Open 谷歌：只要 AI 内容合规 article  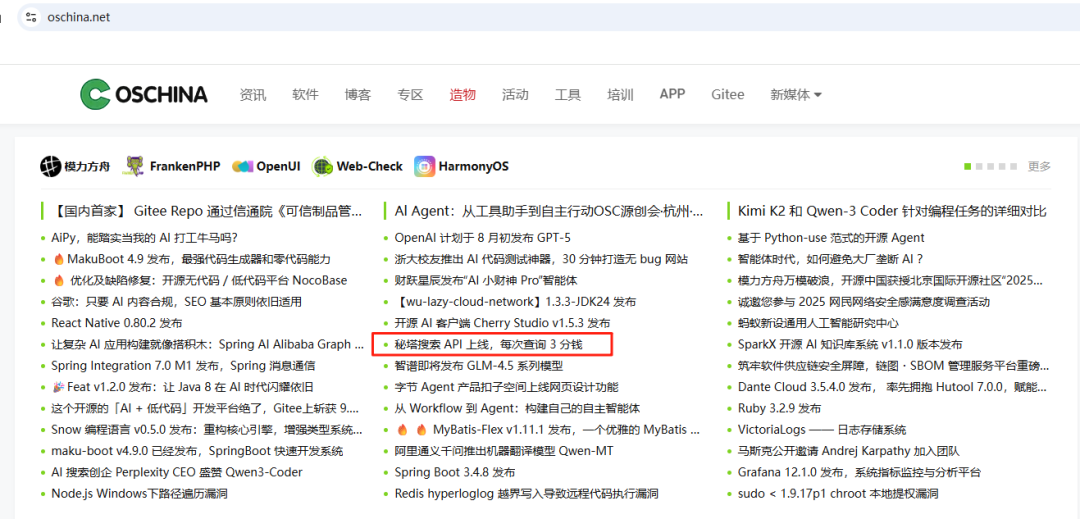tap(176, 302)
